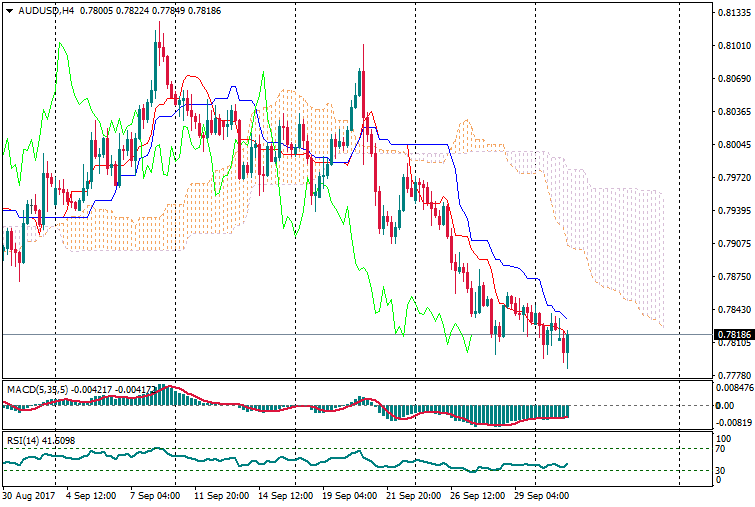
Task: Click the 0.80005 price axis label
Action: 733,144
